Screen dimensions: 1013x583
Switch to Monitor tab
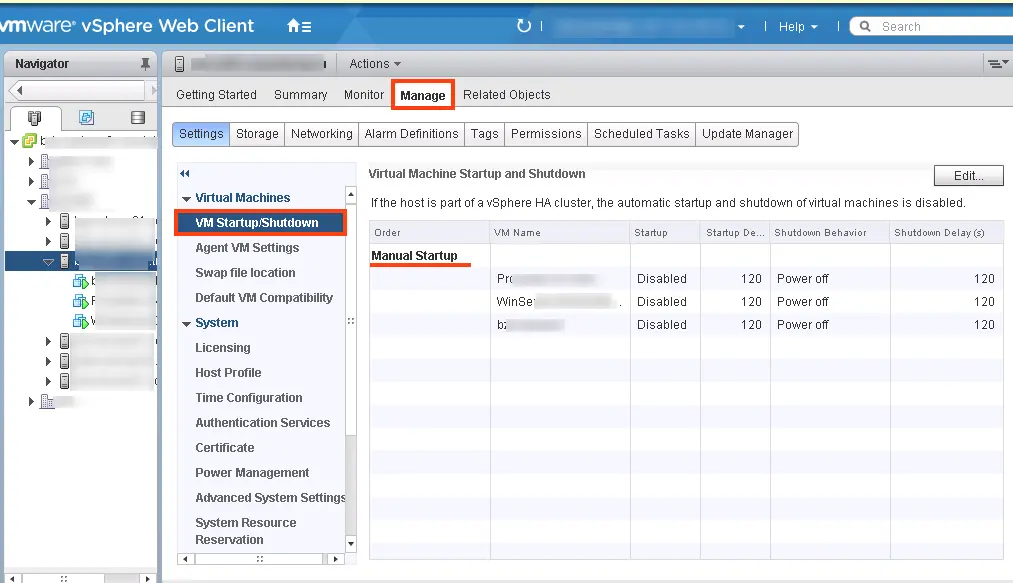coord(364,94)
